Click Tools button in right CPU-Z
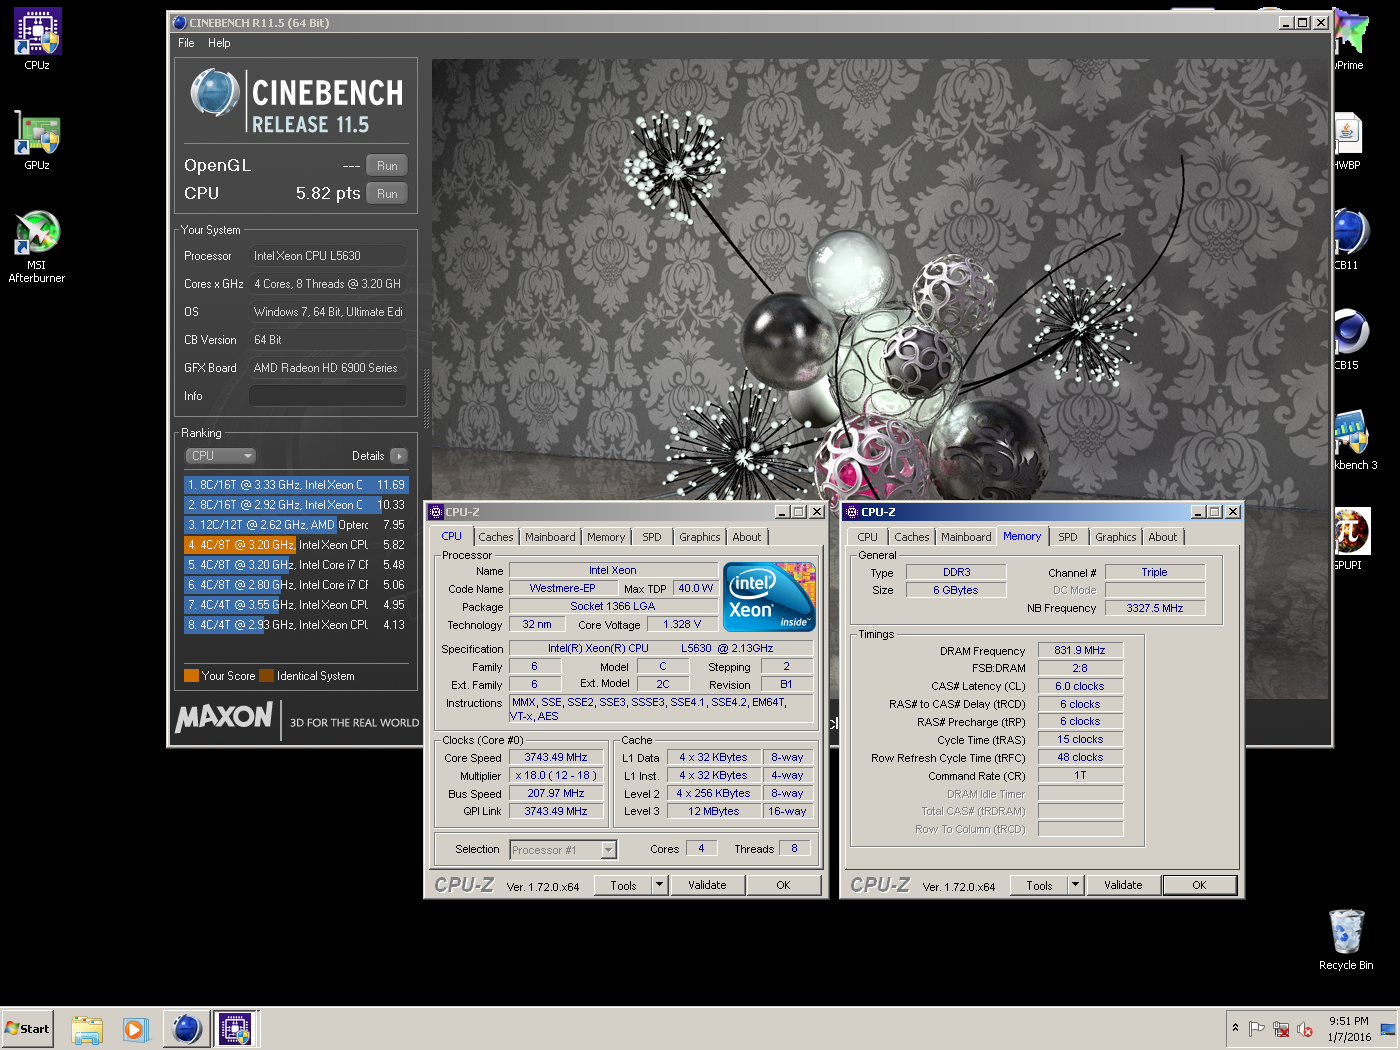Viewport: 1400px width, 1050px height. [x=1039, y=885]
